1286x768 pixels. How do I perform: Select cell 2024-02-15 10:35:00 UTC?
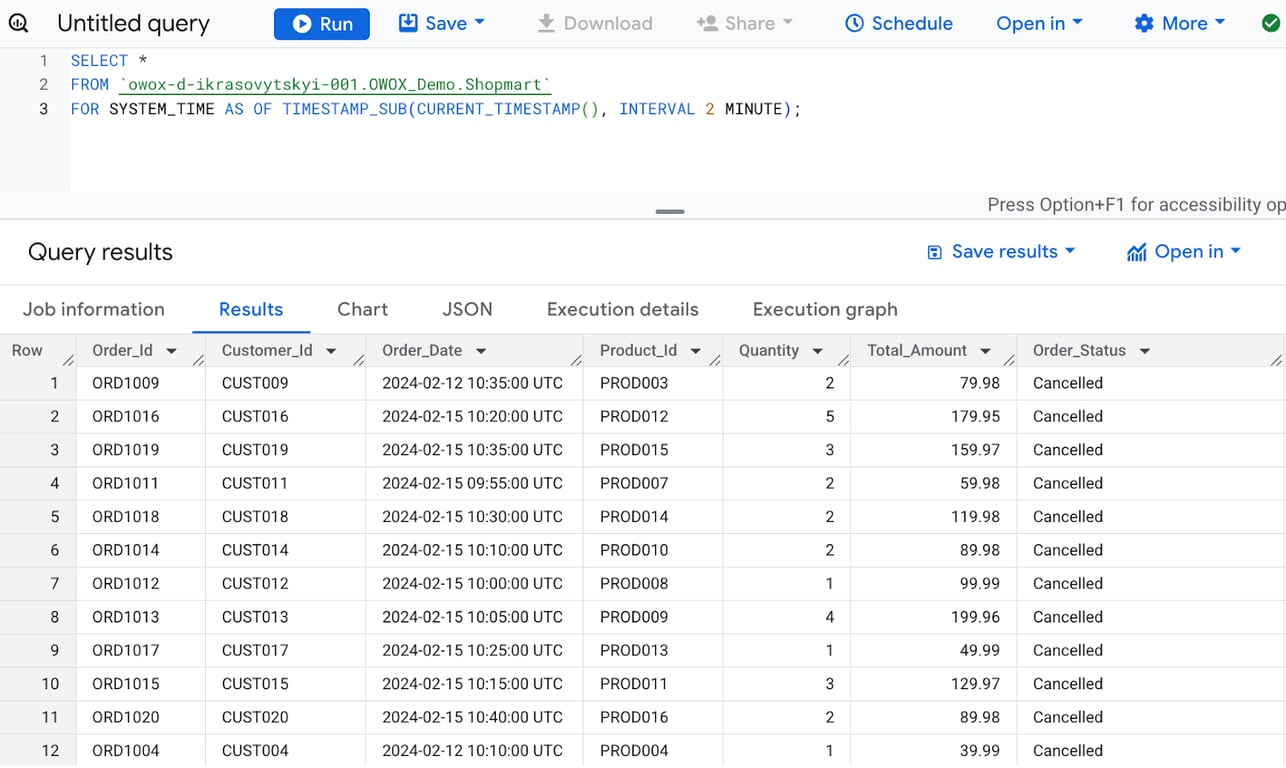coord(472,450)
